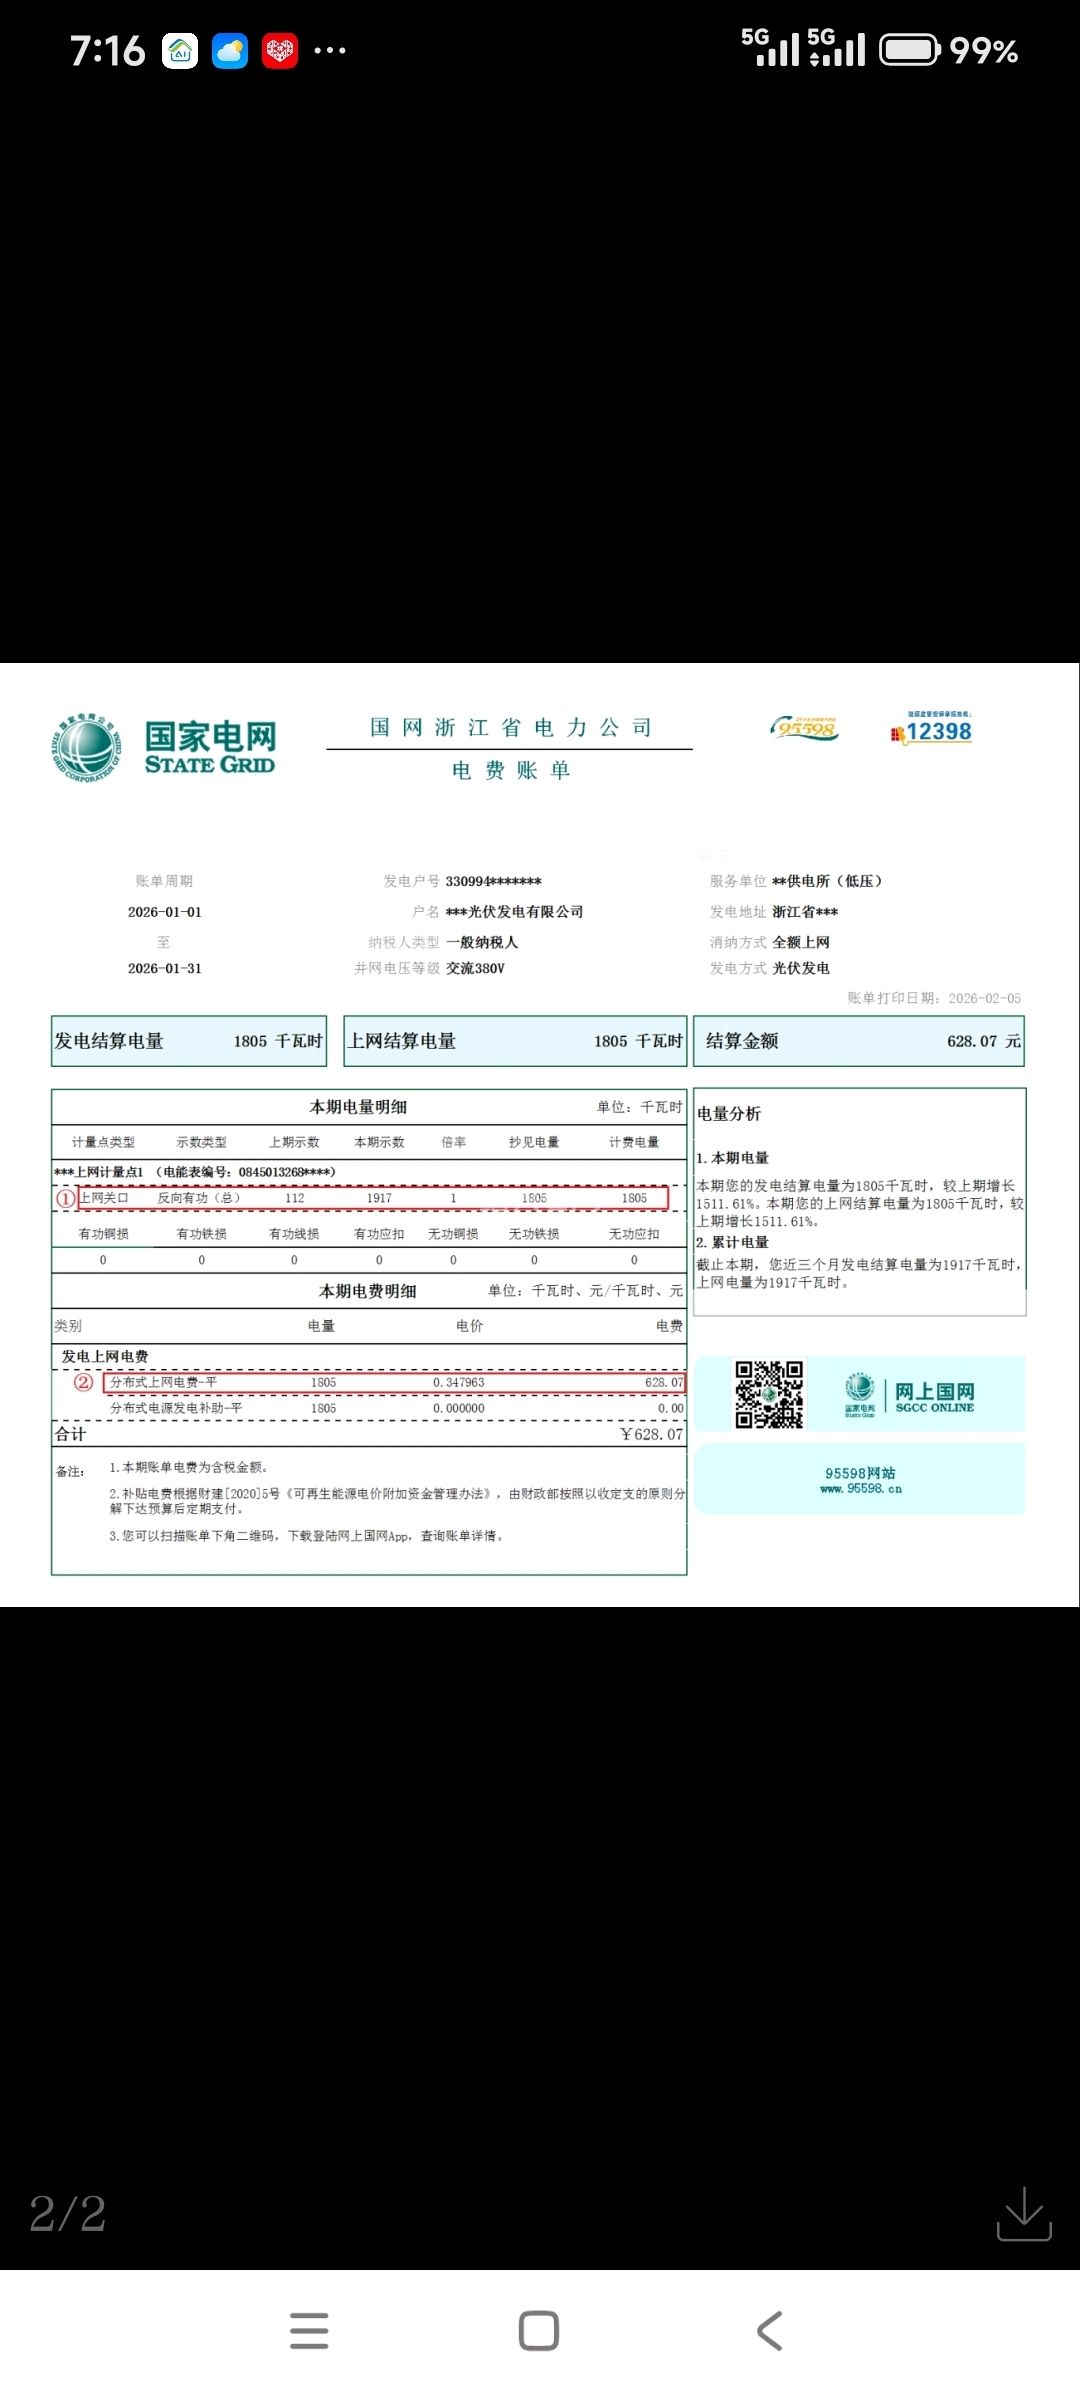This screenshot has height=2400, width=1080.
Task: Tap the 结算金额 628.07 元 box
Action: point(860,1041)
